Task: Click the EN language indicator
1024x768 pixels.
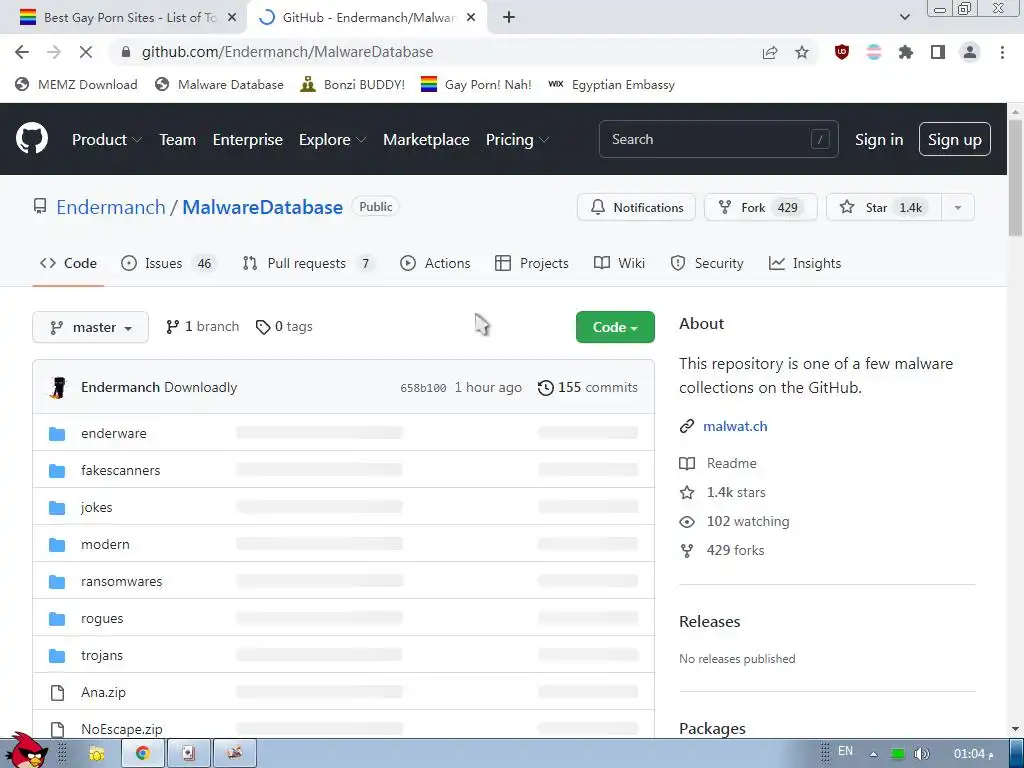Action: pyautogui.click(x=845, y=751)
